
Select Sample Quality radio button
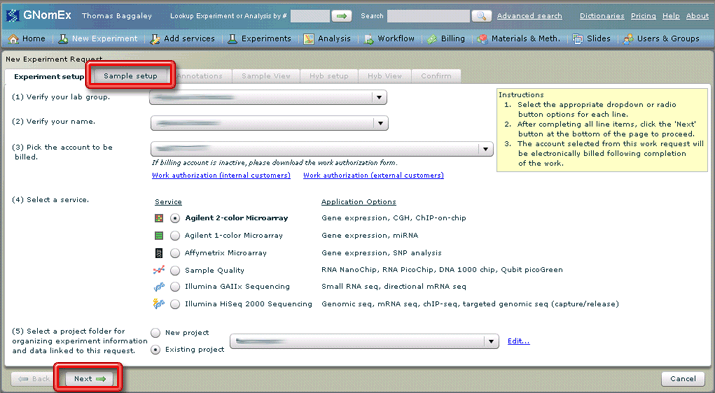[x=175, y=270]
